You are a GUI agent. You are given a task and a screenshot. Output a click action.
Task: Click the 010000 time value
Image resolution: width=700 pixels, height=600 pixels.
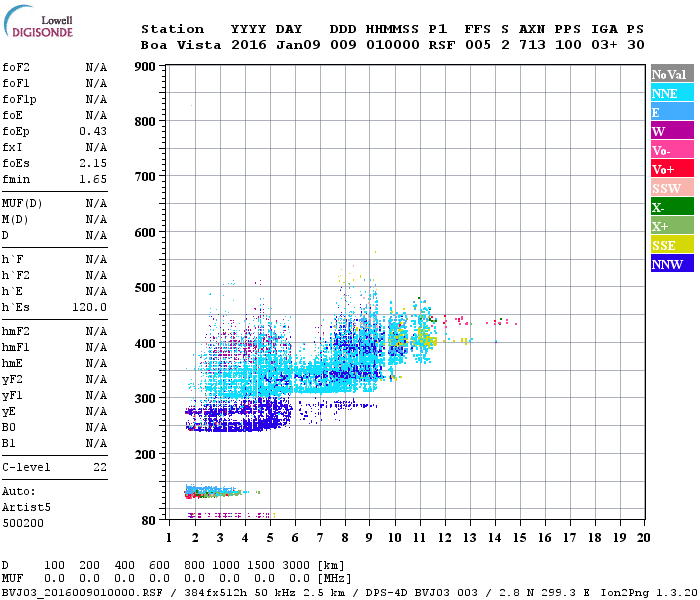(x=393, y=45)
